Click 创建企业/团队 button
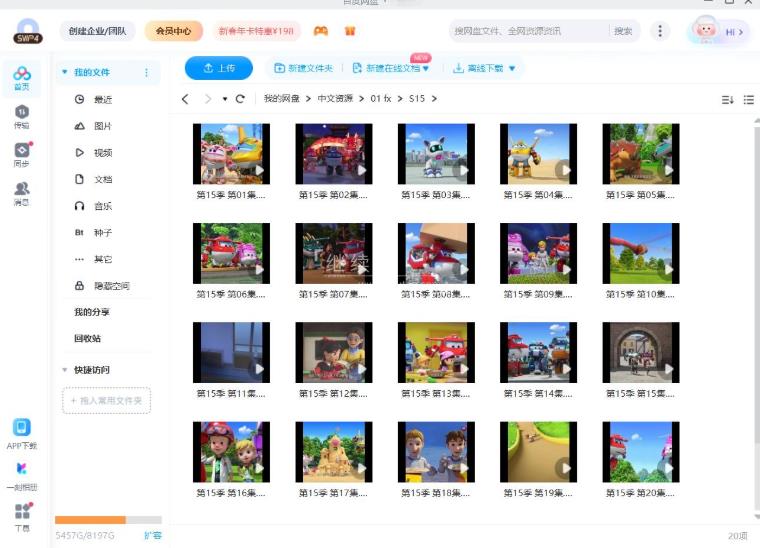 tap(97, 31)
